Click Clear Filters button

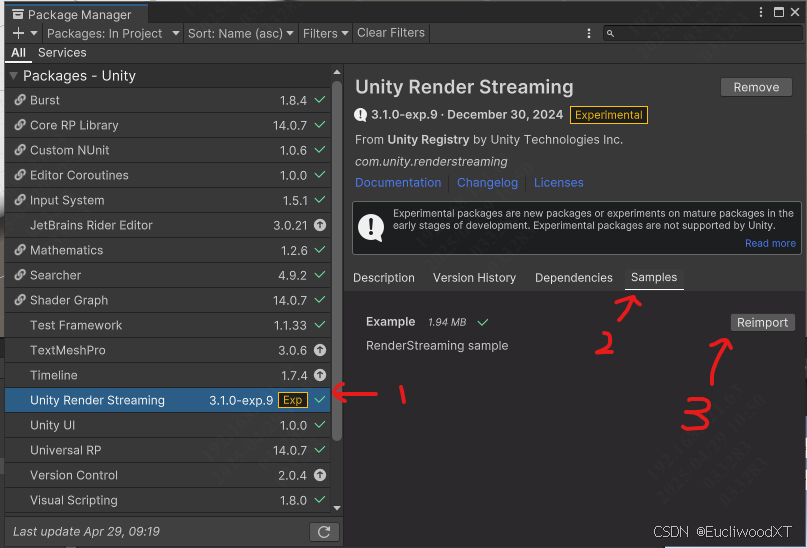[391, 33]
